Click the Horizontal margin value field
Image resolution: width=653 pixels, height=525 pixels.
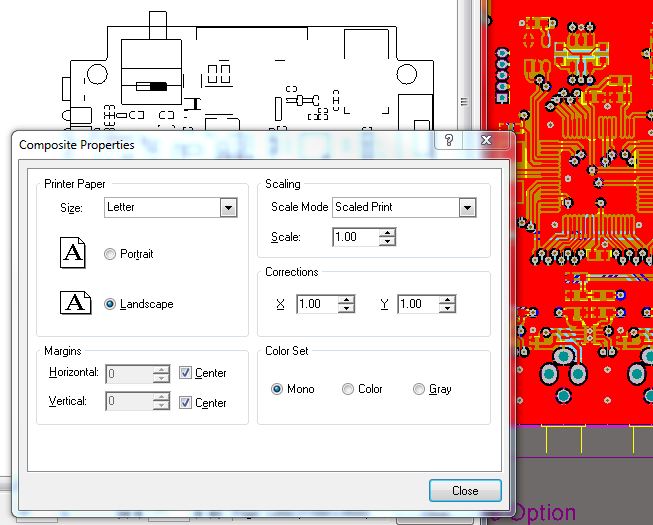point(130,374)
